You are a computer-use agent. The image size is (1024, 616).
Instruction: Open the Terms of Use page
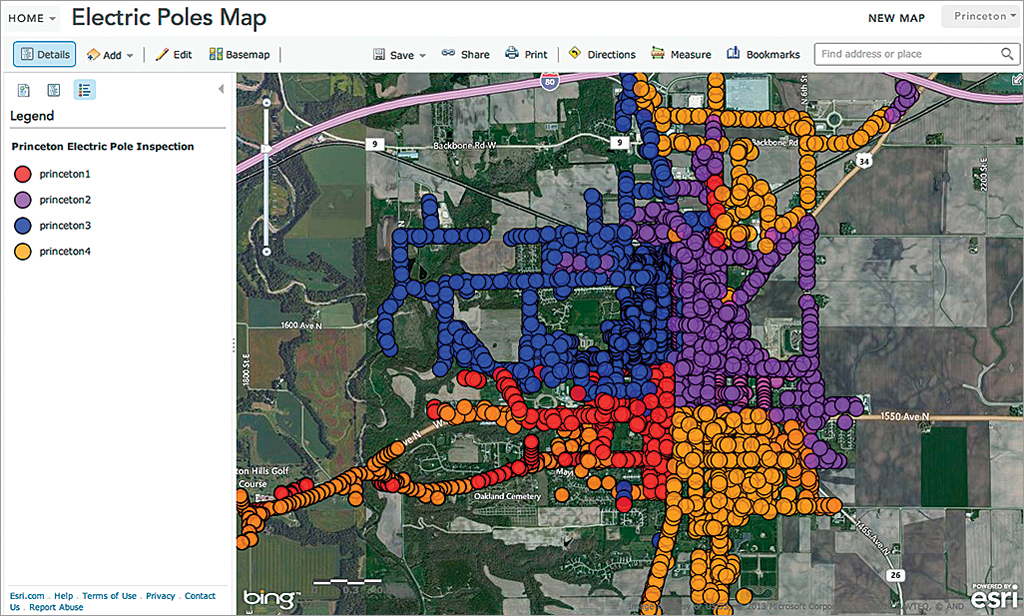click(109, 595)
